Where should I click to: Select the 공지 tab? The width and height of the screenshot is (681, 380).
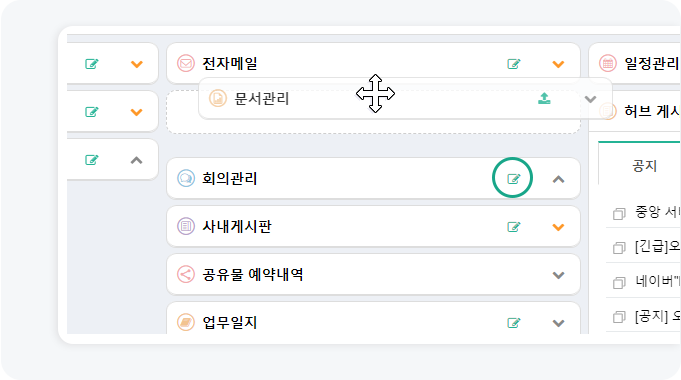tap(644, 165)
